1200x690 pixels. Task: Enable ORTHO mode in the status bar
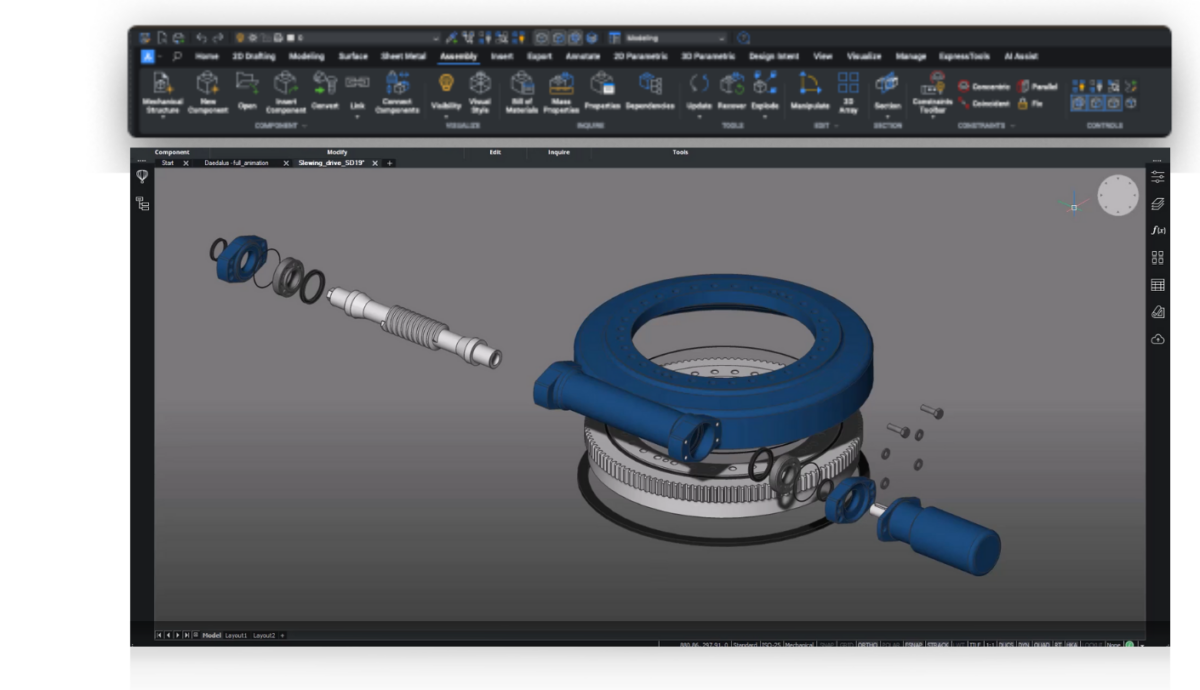[868, 645]
